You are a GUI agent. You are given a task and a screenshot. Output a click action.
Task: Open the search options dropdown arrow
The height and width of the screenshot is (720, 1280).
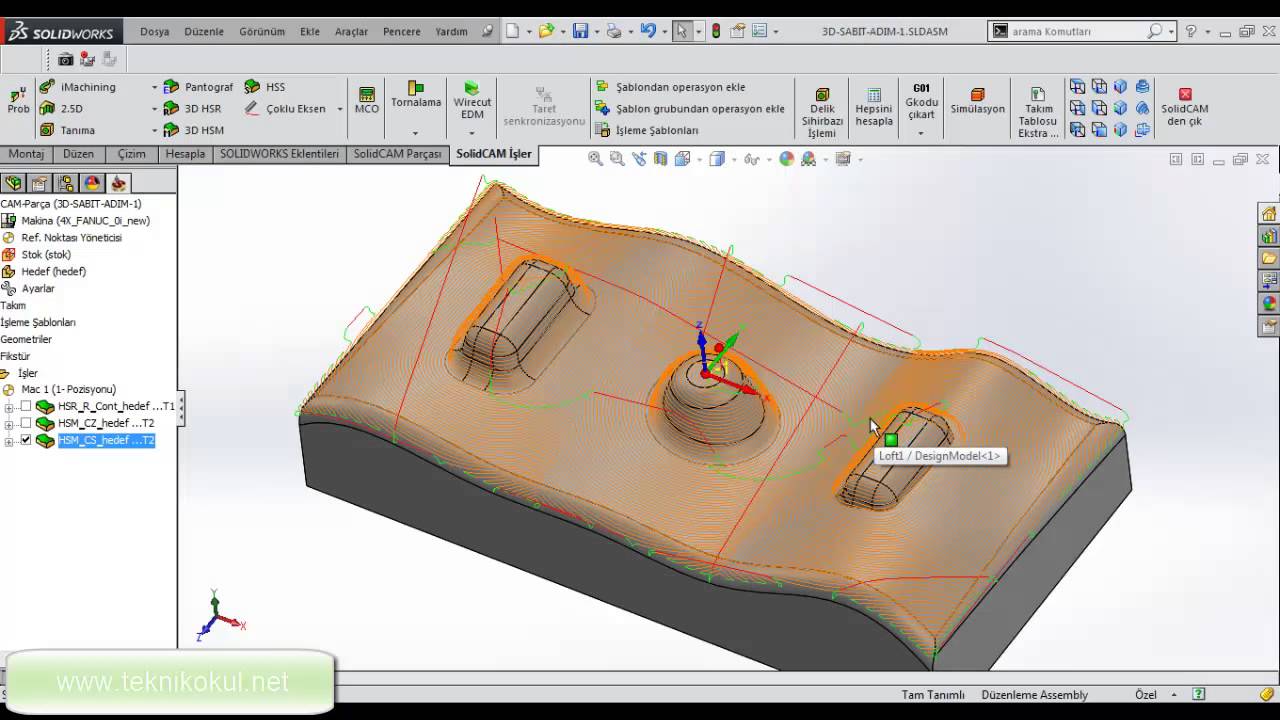tap(1171, 31)
